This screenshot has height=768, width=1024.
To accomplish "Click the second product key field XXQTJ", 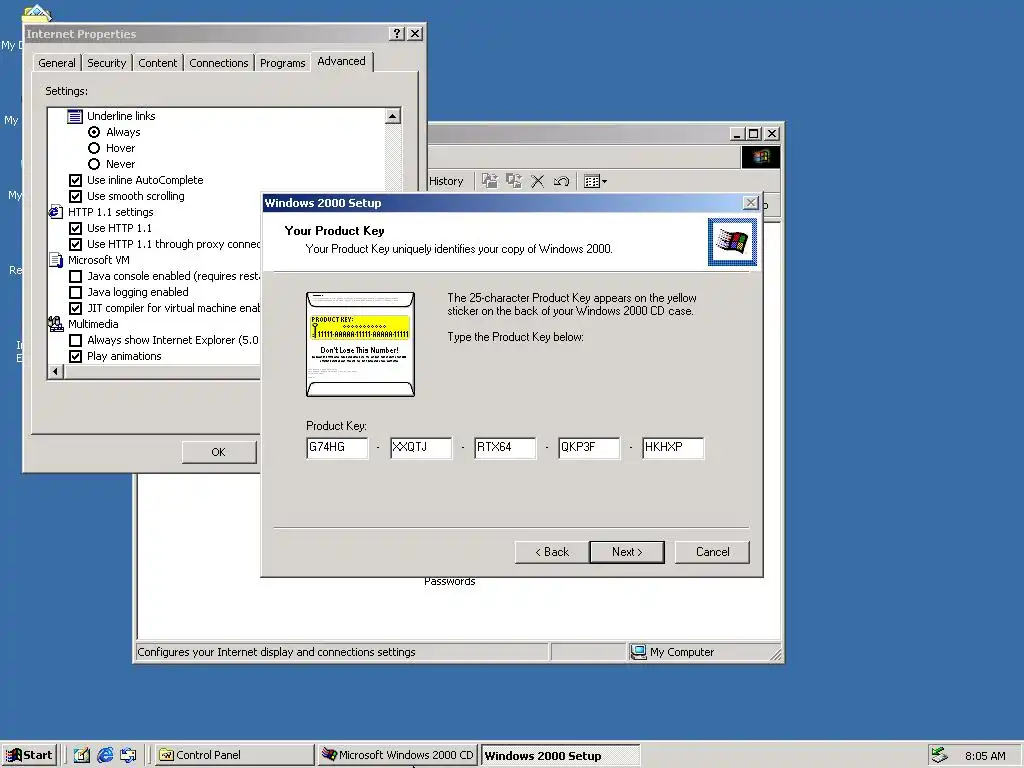I will (x=421, y=448).
